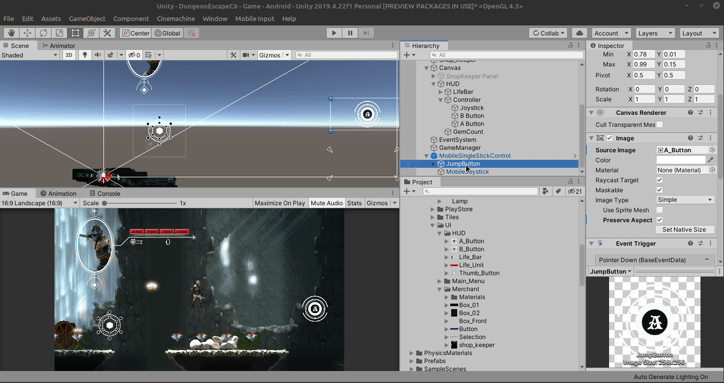This screenshot has width=724, height=383.
Task: Click the Image Color swatch
Action: pos(681,160)
